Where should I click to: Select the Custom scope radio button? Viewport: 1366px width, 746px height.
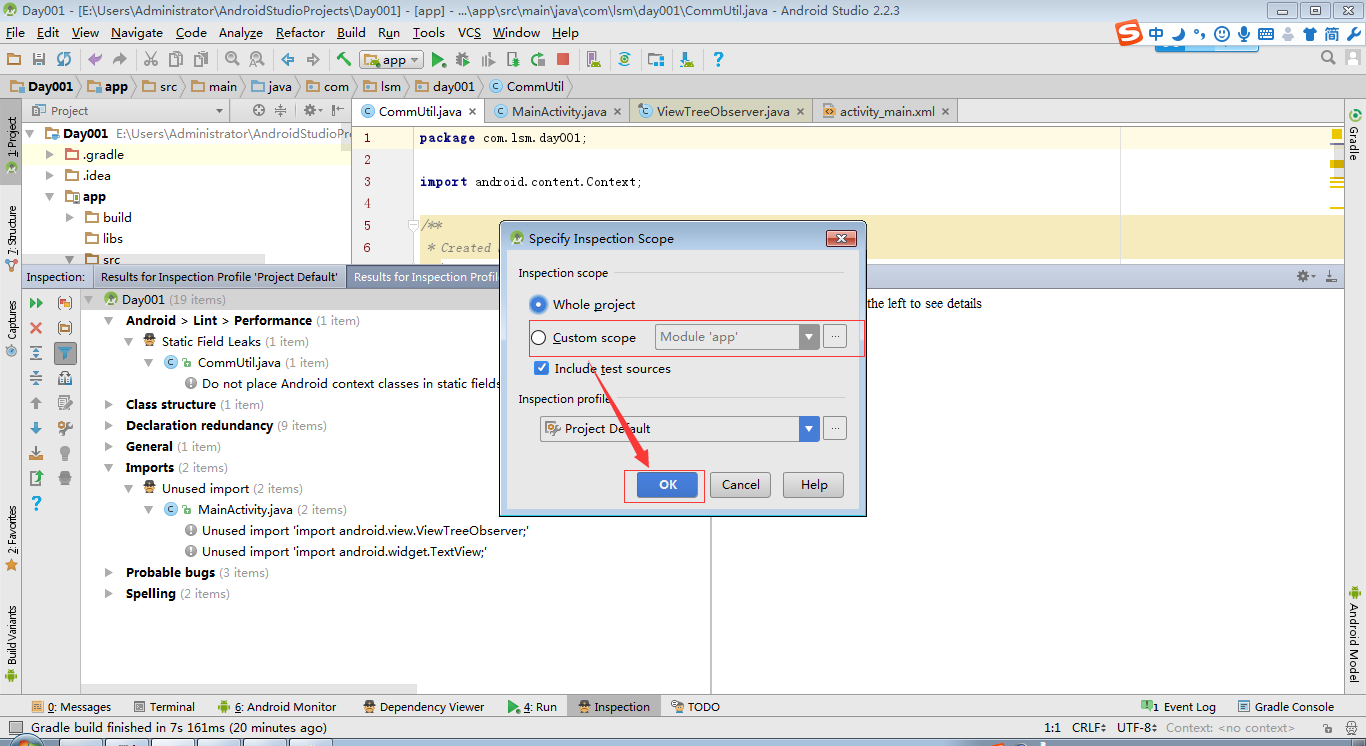[539, 338]
